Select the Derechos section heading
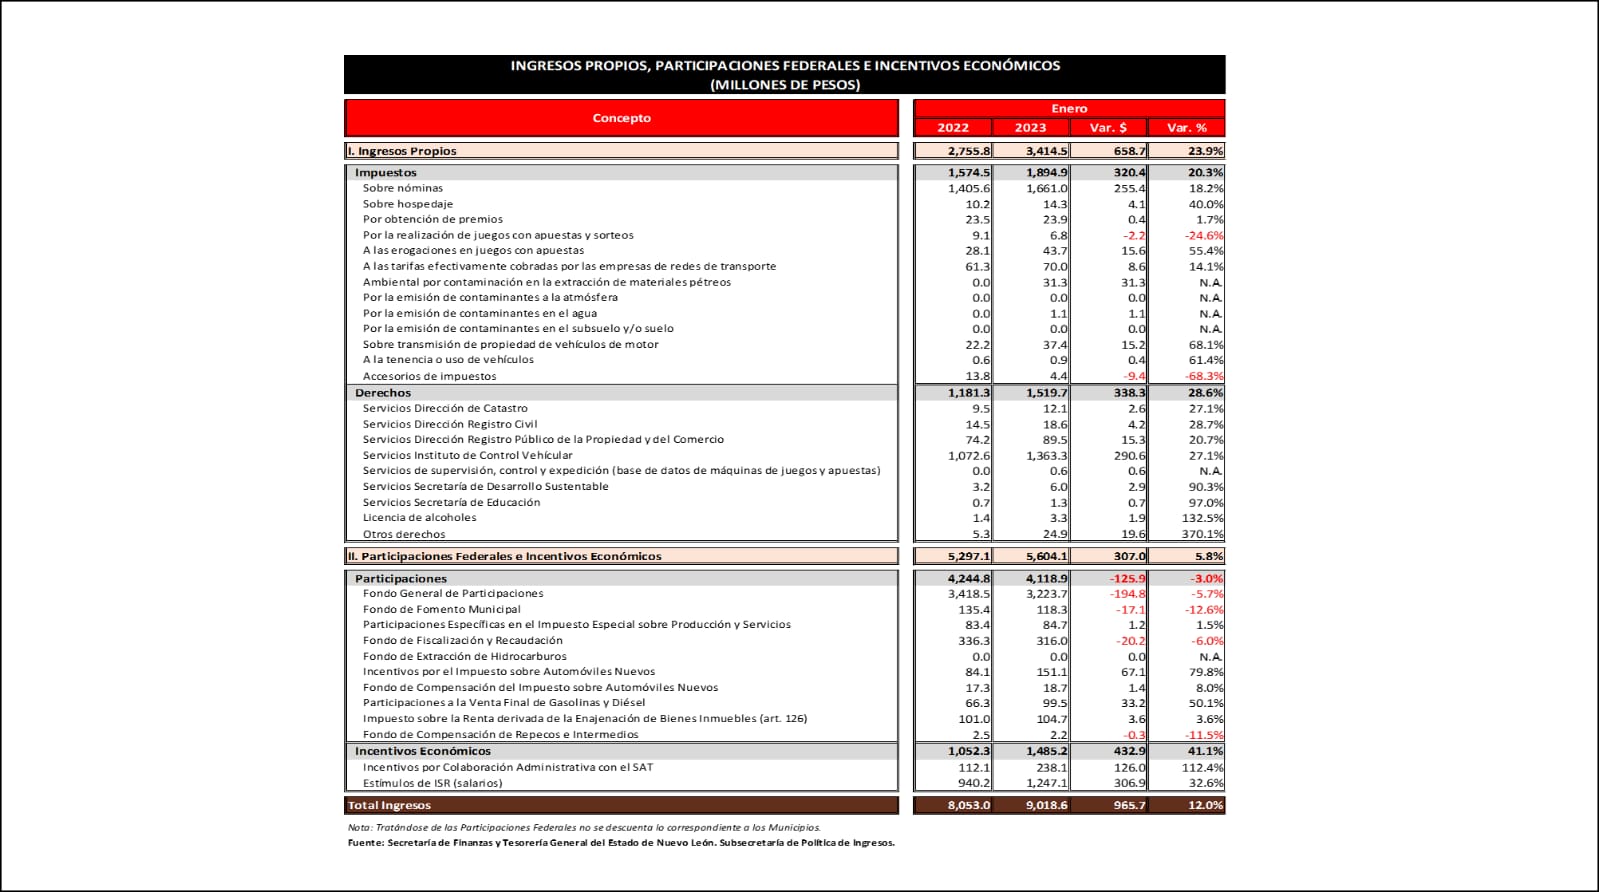Image resolution: width=1599 pixels, height=892 pixels. [x=383, y=393]
